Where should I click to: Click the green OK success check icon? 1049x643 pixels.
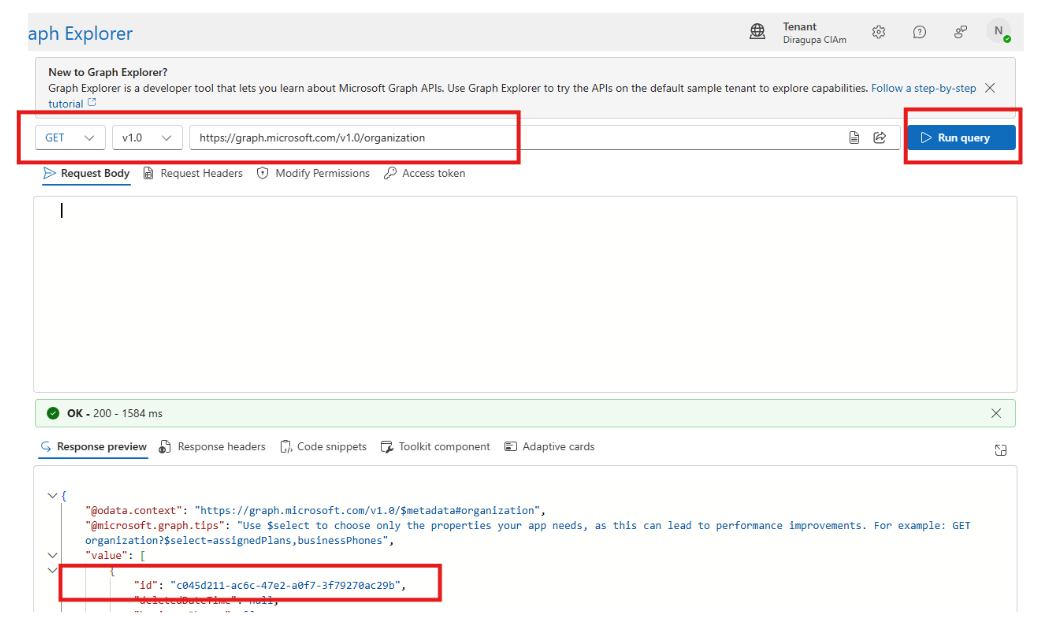(53, 414)
